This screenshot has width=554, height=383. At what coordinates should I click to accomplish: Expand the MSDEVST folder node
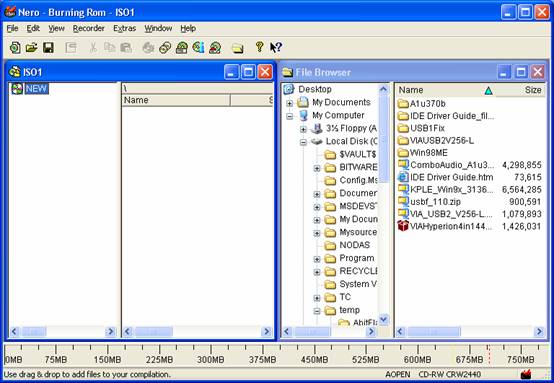coord(317,207)
